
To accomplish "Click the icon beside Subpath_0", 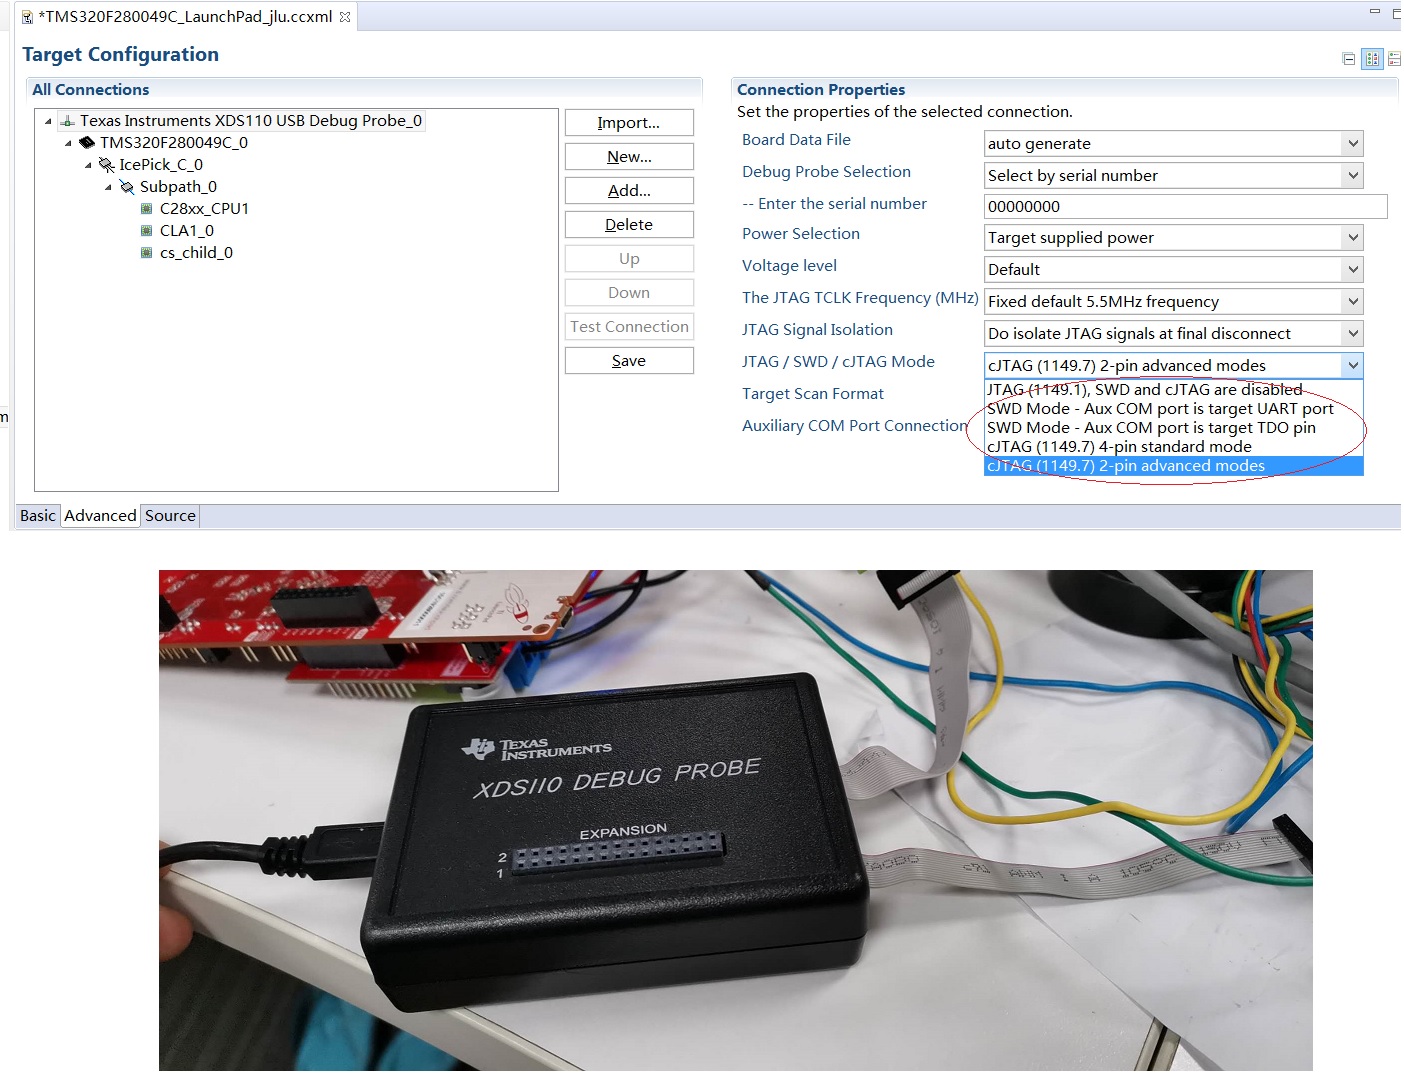I will (x=127, y=187).
